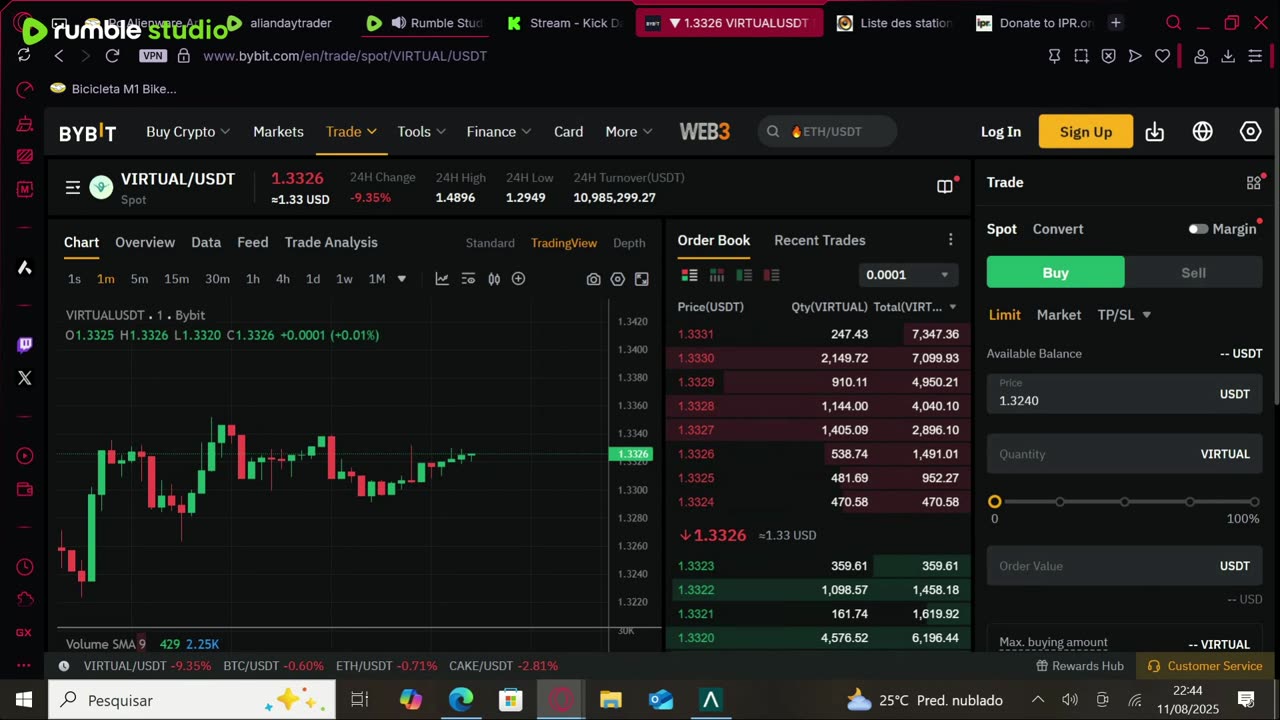This screenshot has height=720, width=1280.
Task: Click the Log In link
Action: [x=1001, y=132]
